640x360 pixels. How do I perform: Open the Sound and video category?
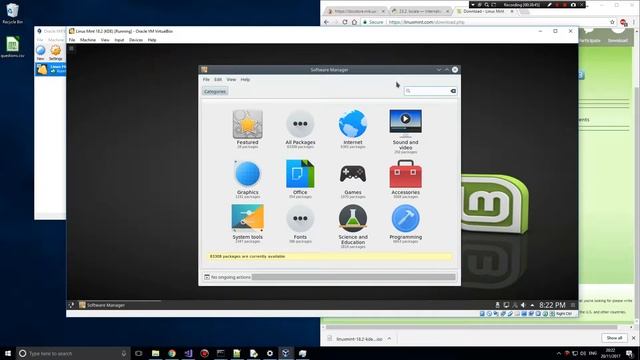click(405, 131)
